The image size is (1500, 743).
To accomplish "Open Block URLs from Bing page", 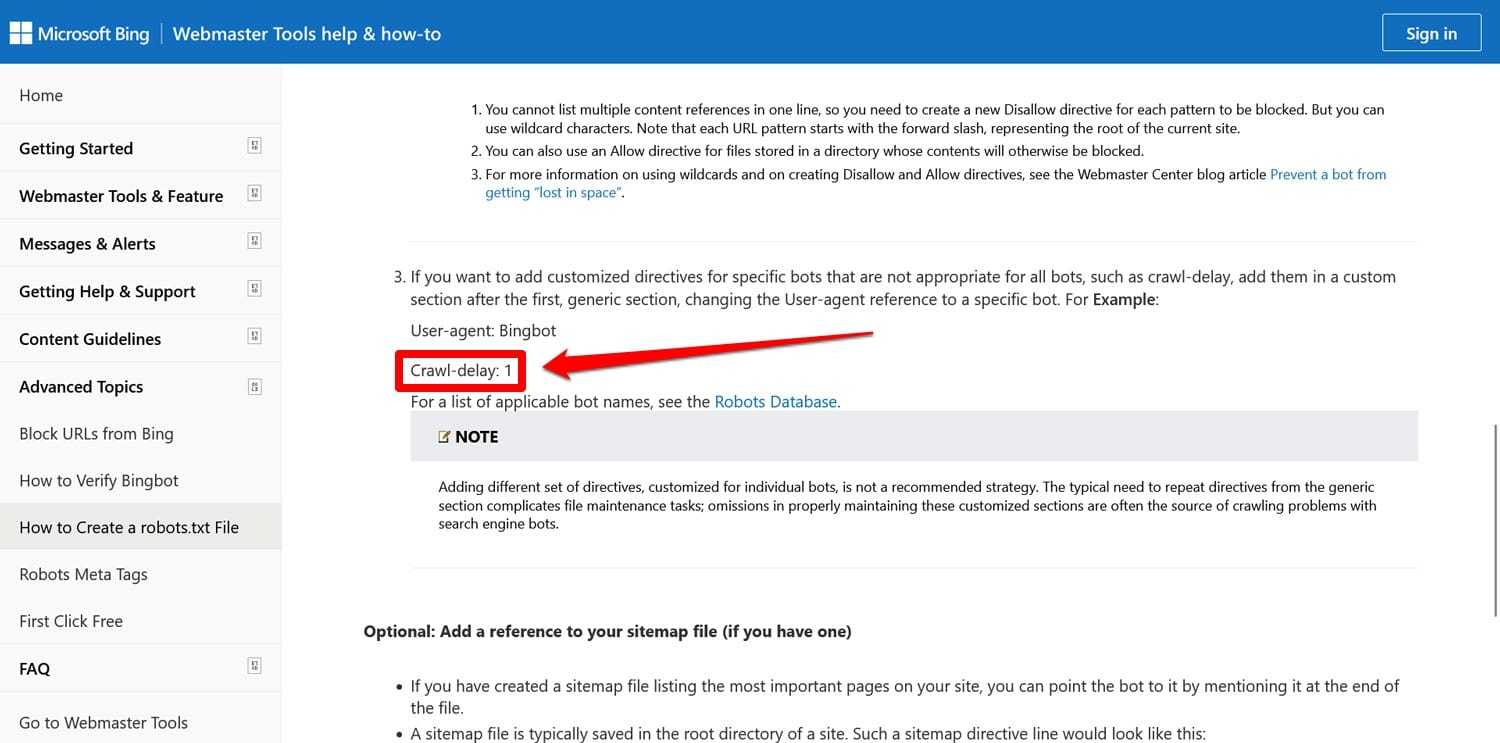I will coord(96,434).
